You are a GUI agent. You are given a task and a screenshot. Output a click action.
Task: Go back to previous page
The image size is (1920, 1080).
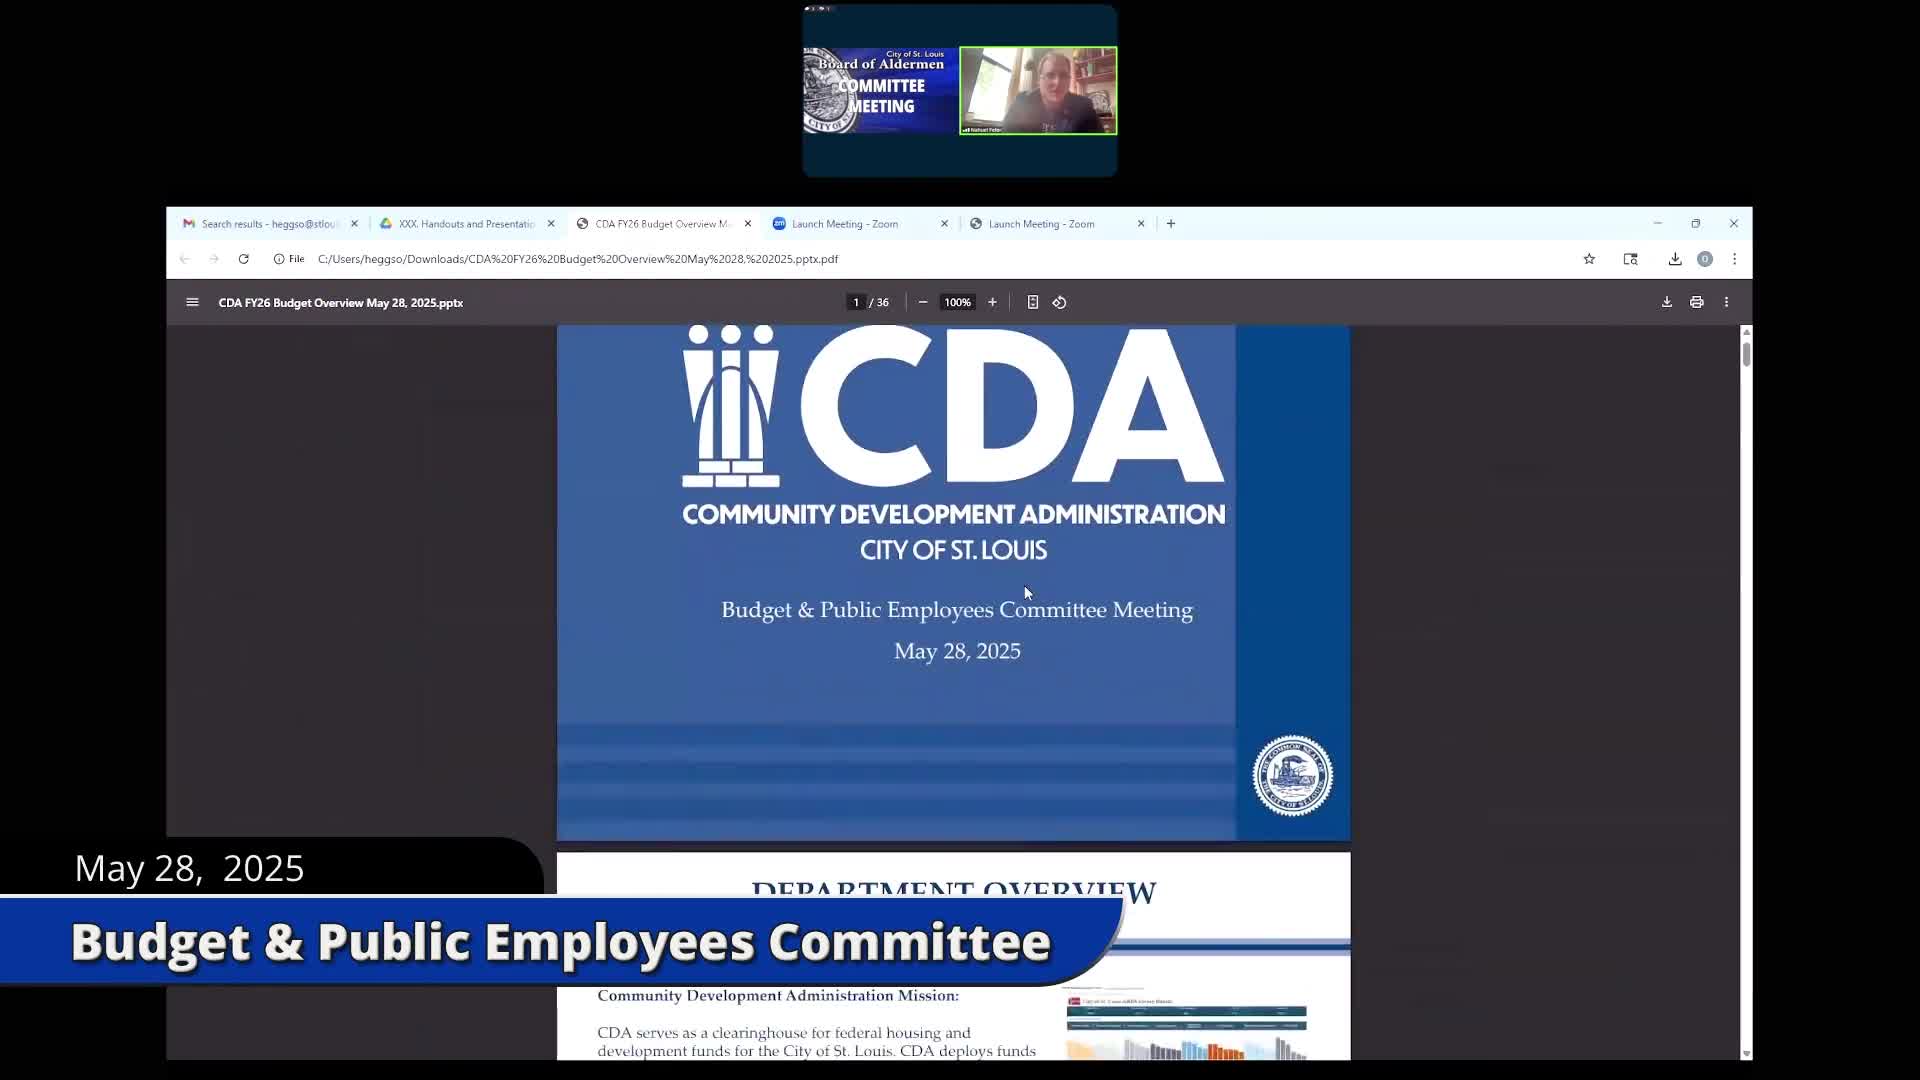coord(185,259)
